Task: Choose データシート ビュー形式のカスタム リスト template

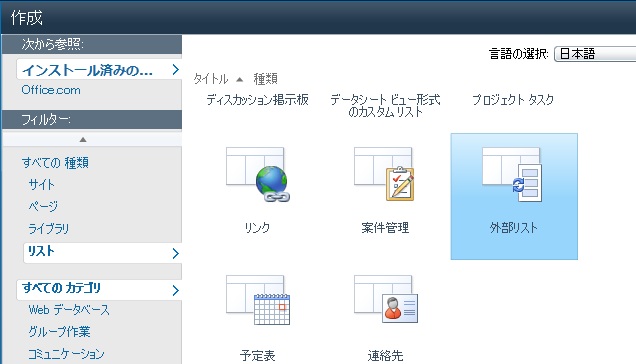Action: [385, 106]
